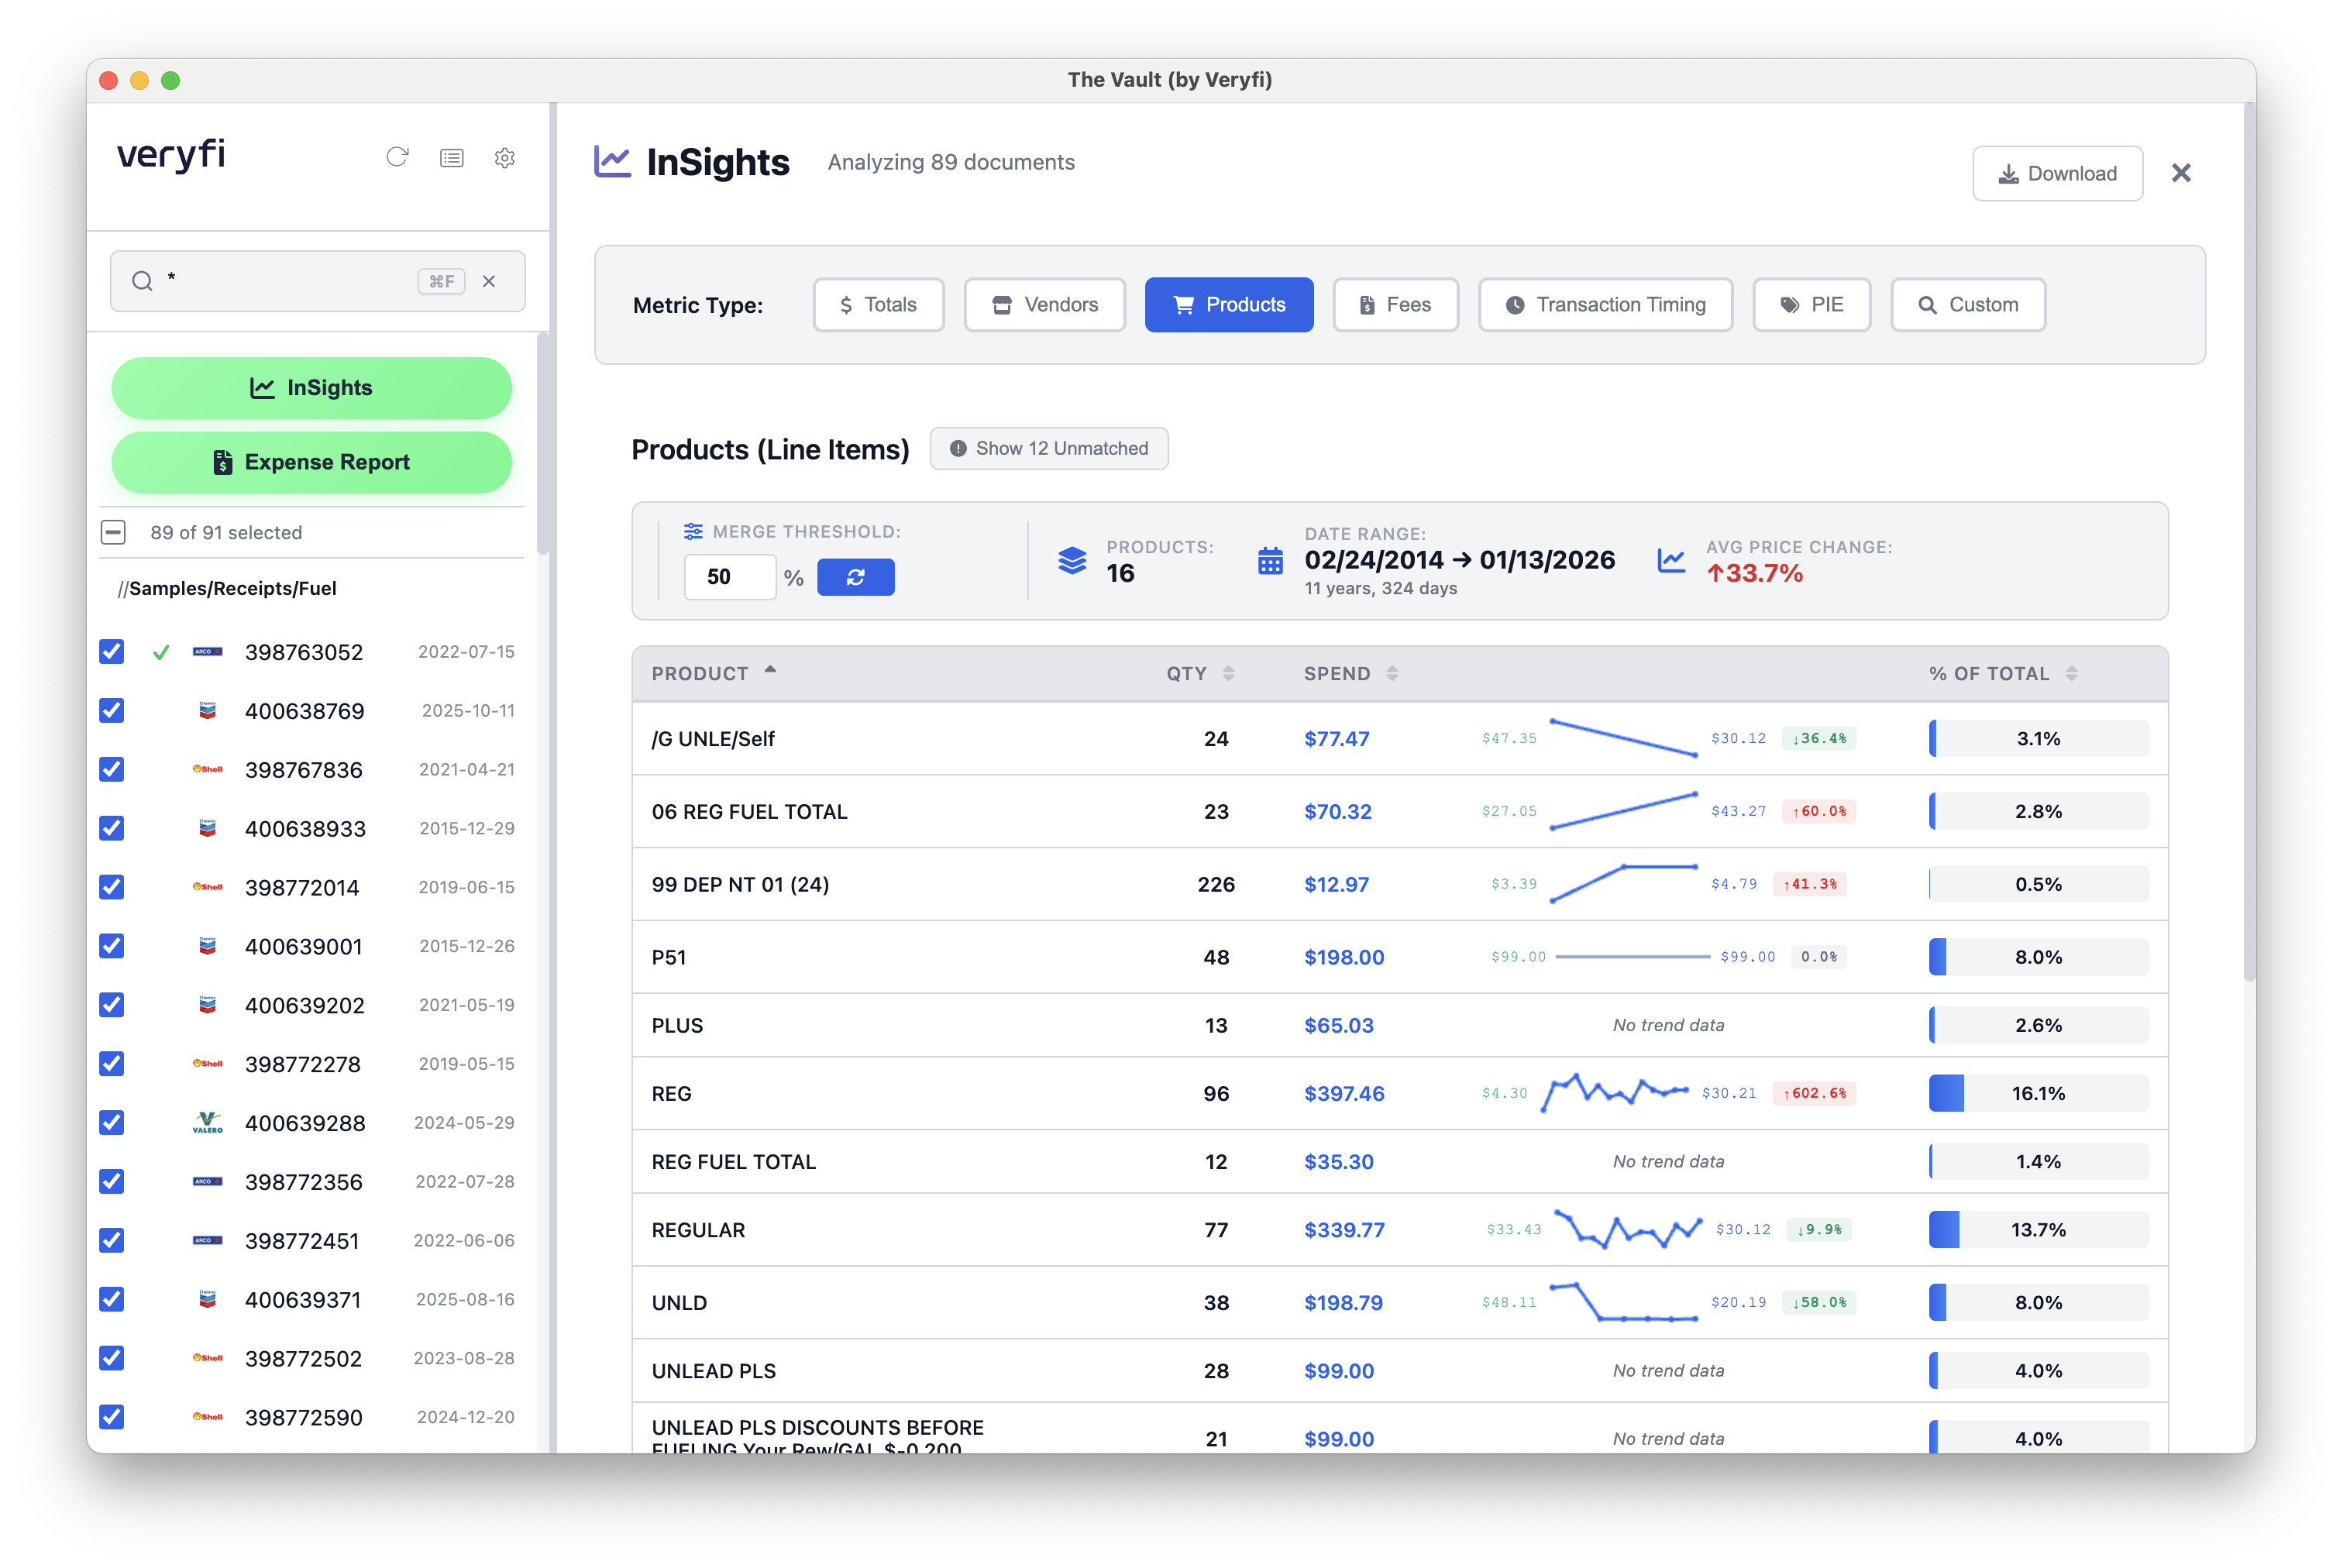Image resolution: width=2343 pixels, height=1568 pixels.
Task: Click Show 12 Unmatched button
Action: point(1048,448)
